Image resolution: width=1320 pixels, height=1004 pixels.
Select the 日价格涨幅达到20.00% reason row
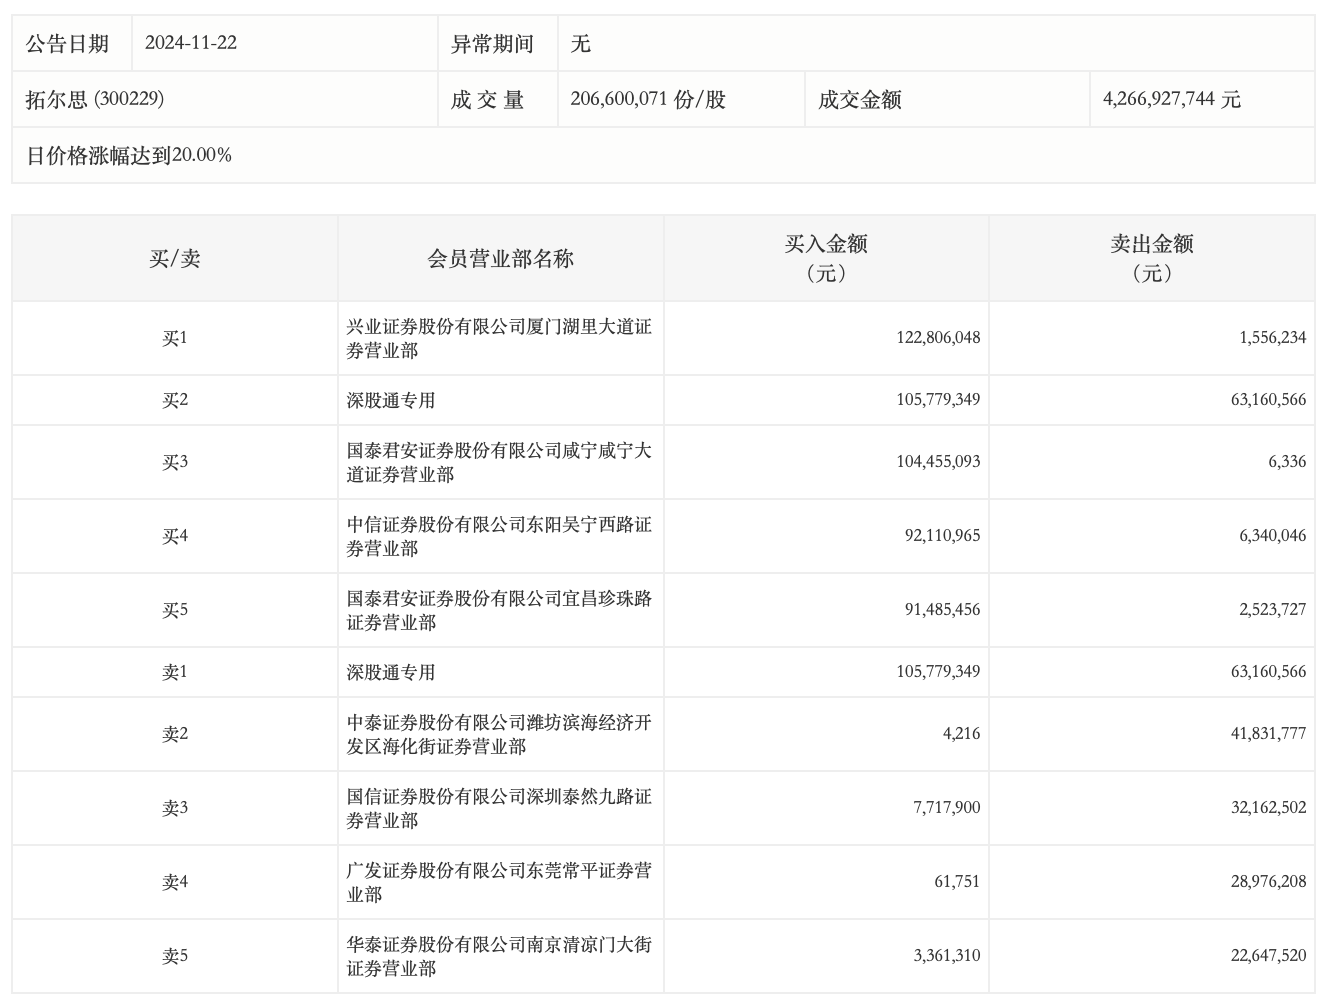pyautogui.click(x=129, y=155)
